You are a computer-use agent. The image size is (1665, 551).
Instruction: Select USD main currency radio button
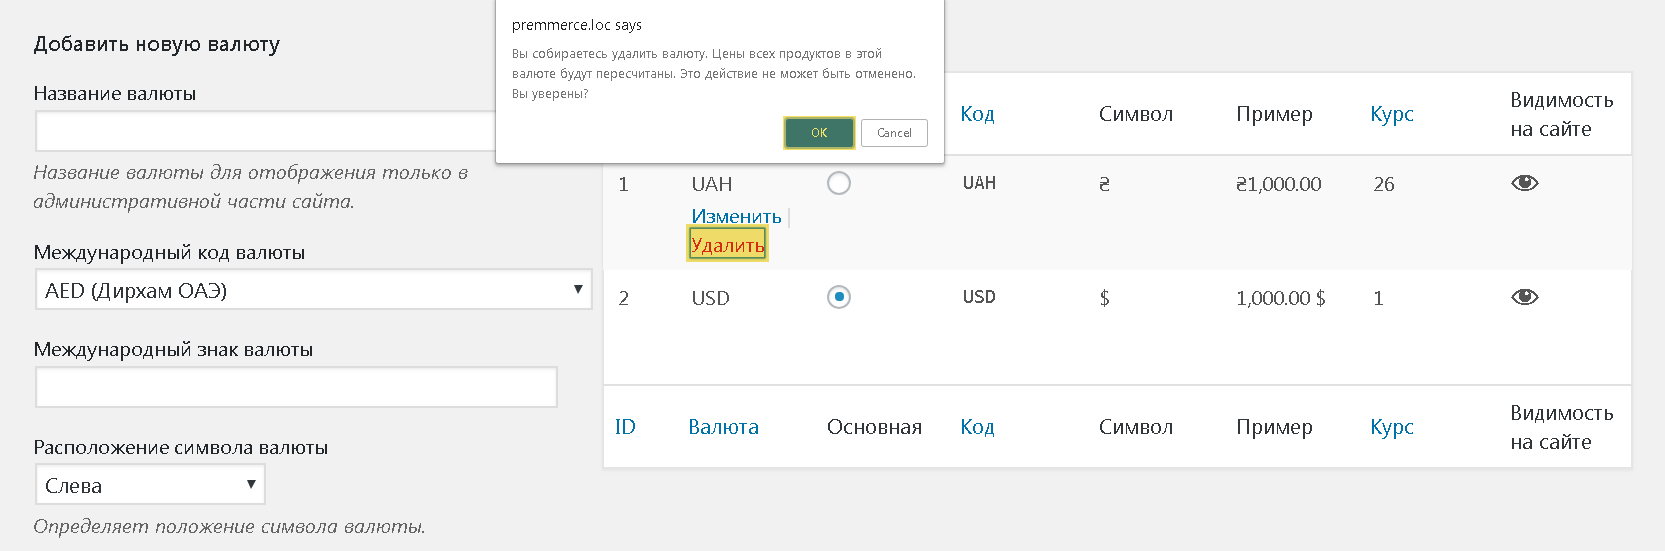839,297
